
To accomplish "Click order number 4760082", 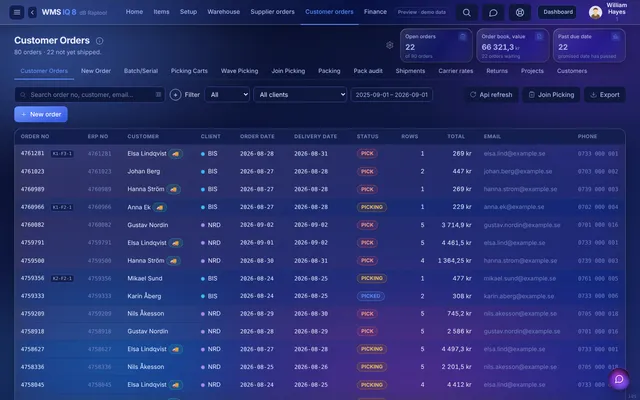I will tap(33, 225).
